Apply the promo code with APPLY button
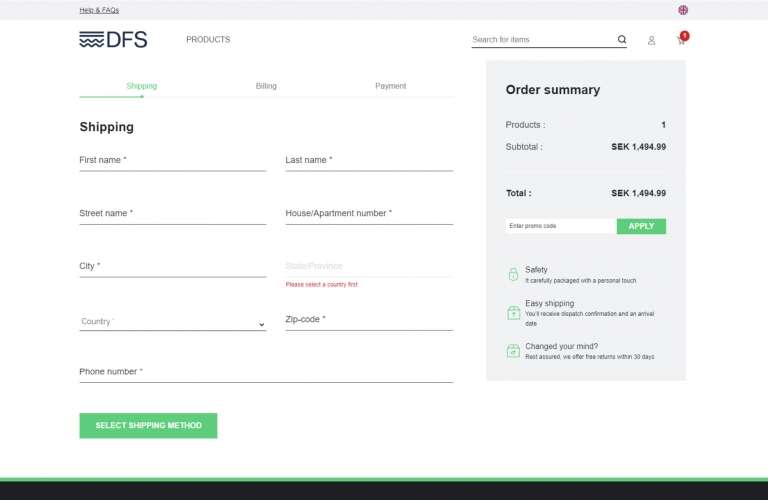 tap(641, 226)
